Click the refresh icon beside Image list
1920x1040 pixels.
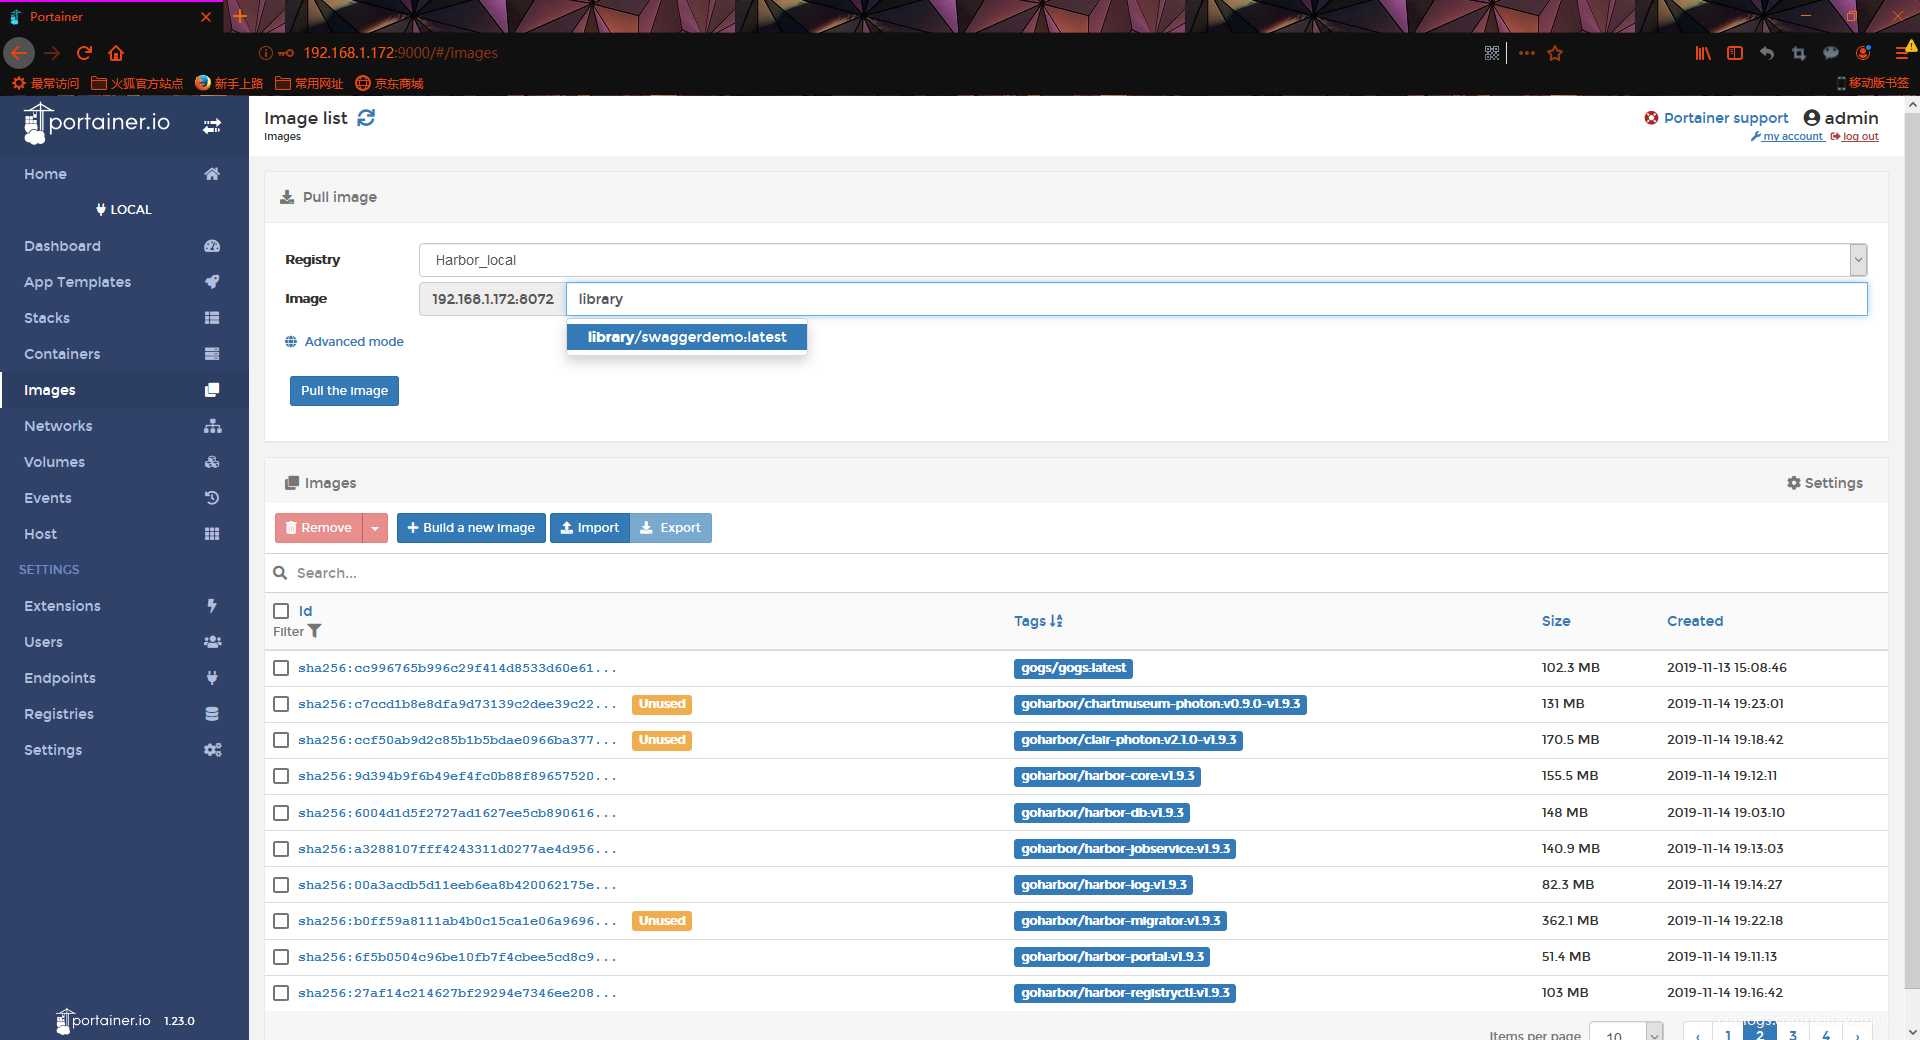pyautogui.click(x=366, y=118)
